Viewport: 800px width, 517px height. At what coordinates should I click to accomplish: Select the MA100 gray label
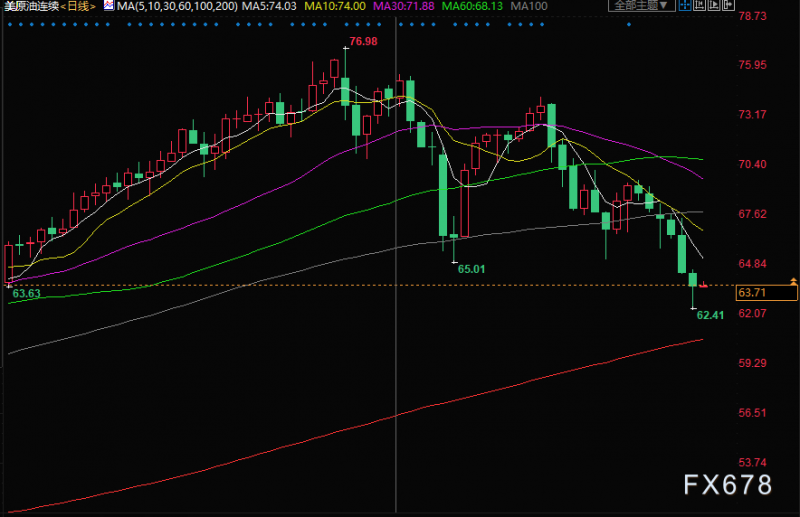(529, 6)
